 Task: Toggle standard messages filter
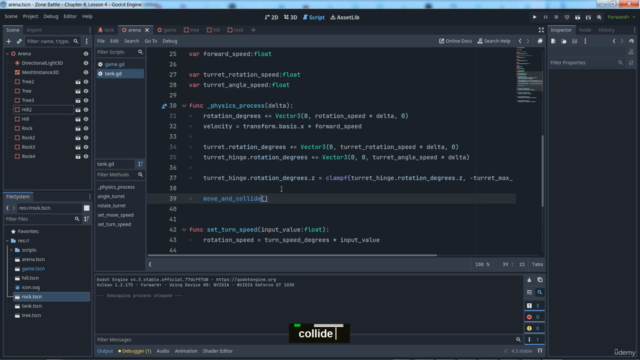[x=534, y=306]
